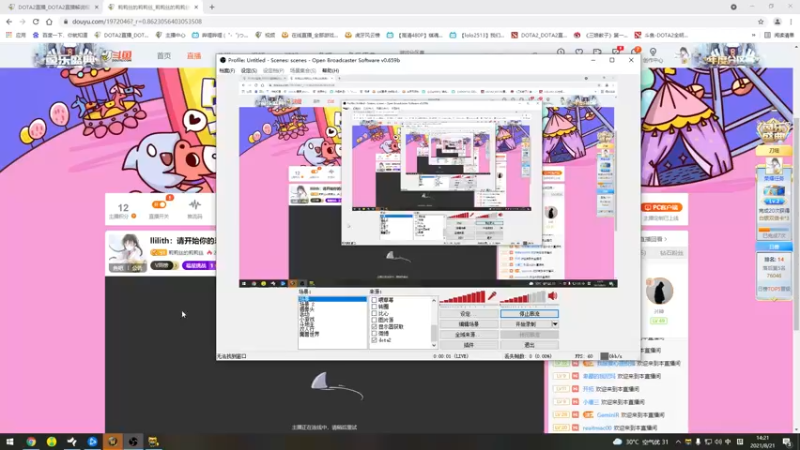This screenshot has width=800, height=450.
Task: Open OBS icon in the taskbar
Action: coord(133,442)
